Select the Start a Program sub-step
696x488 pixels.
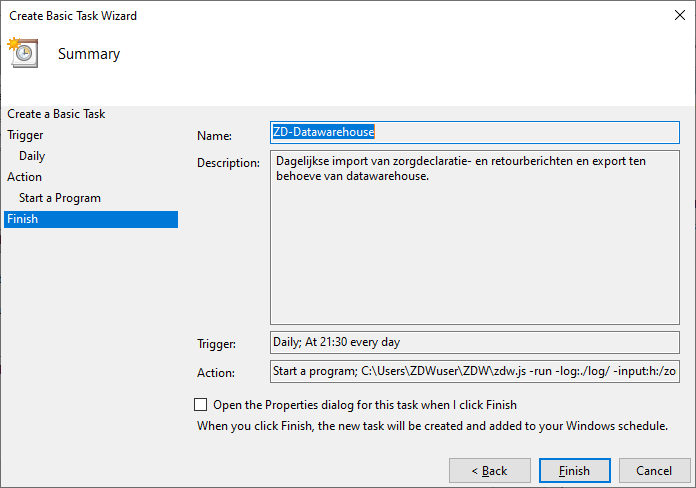pyautogui.click(x=60, y=198)
